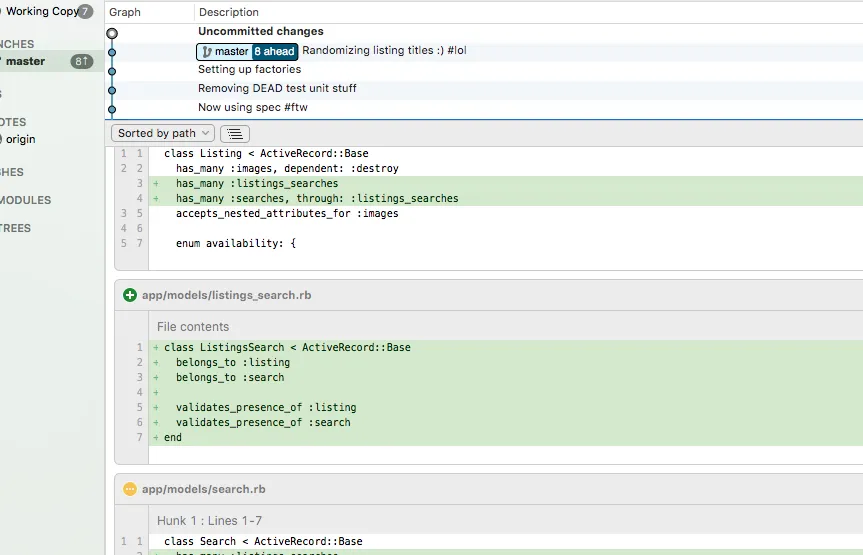
Task: Open the Sorted by path dropdown
Action: point(163,133)
